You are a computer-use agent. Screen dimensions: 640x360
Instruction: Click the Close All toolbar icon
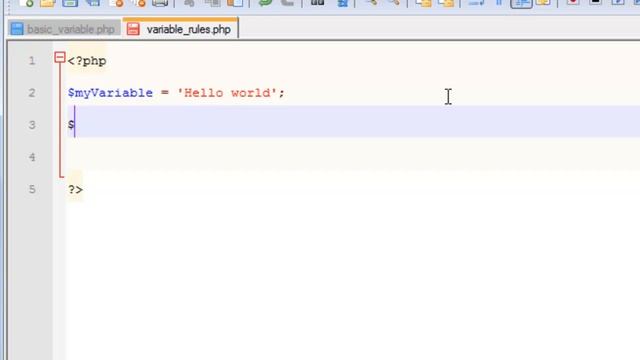(x=139, y=3)
